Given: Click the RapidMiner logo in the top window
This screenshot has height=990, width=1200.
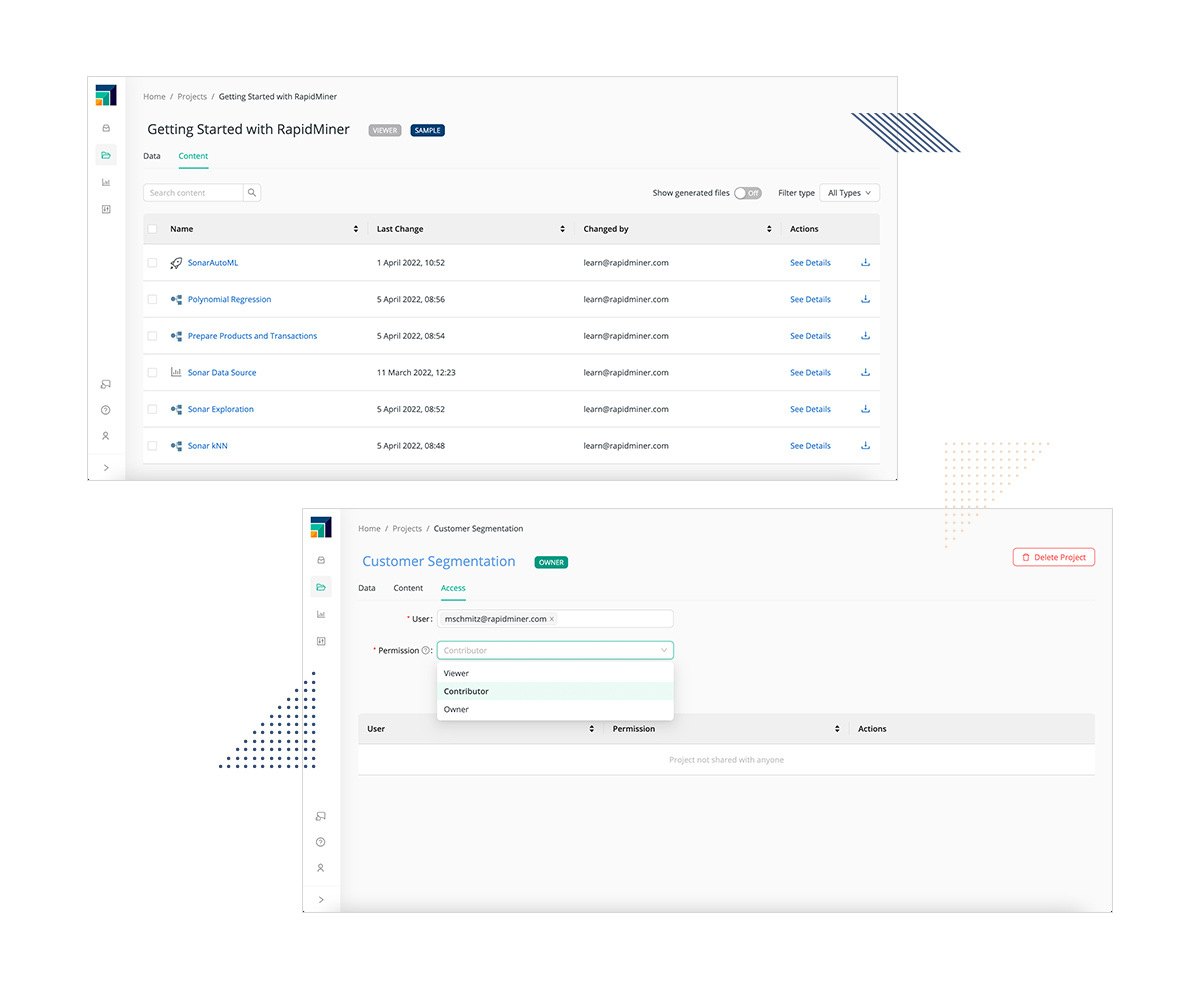Looking at the screenshot, I should click(x=106, y=95).
